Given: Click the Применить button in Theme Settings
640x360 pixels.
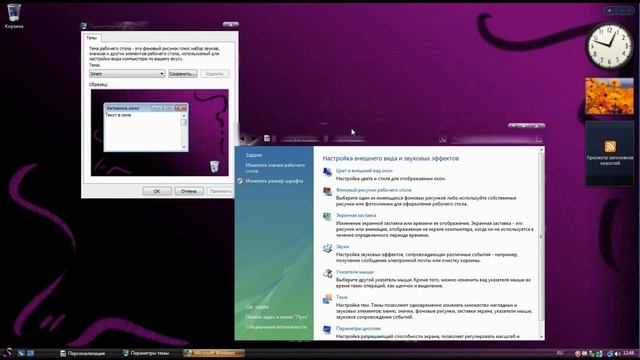Looking at the screenshot, I should (220, 191).
